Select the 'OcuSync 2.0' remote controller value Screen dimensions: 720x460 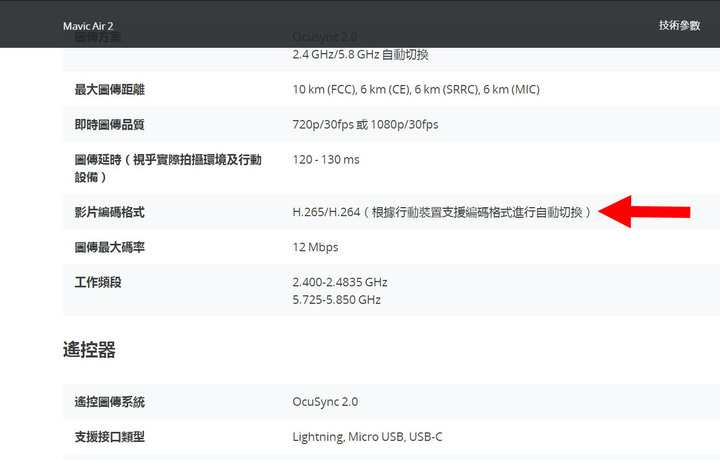point(325,402)
